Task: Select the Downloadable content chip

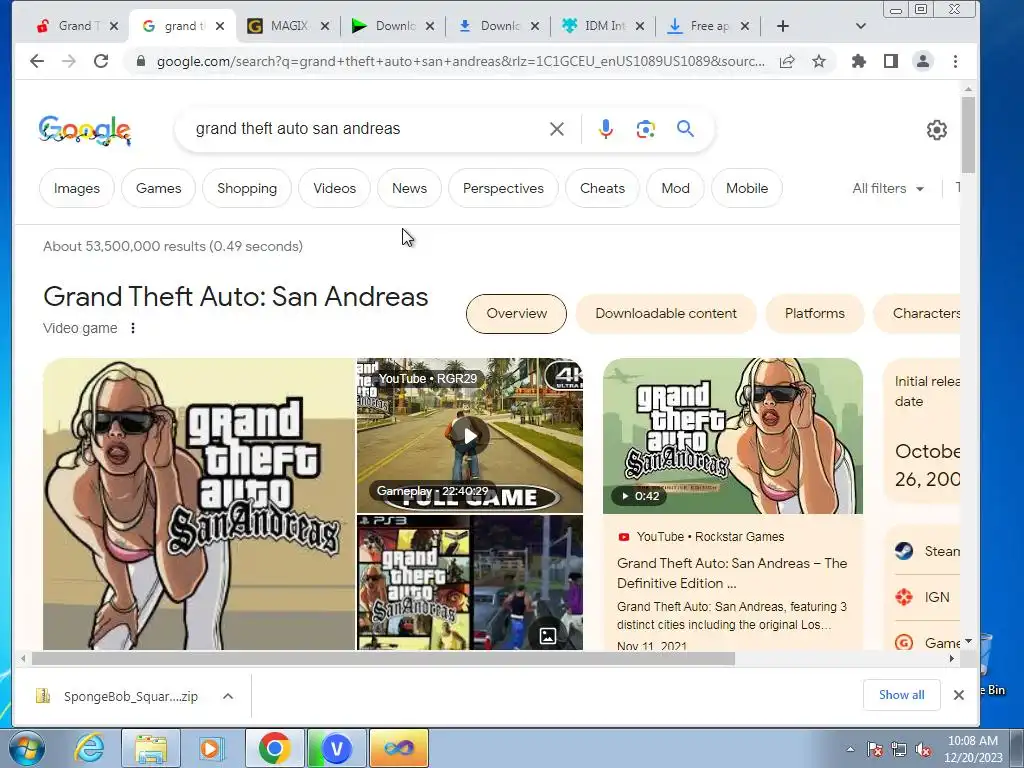Action: pyautogui.click(x=665, y=313)
